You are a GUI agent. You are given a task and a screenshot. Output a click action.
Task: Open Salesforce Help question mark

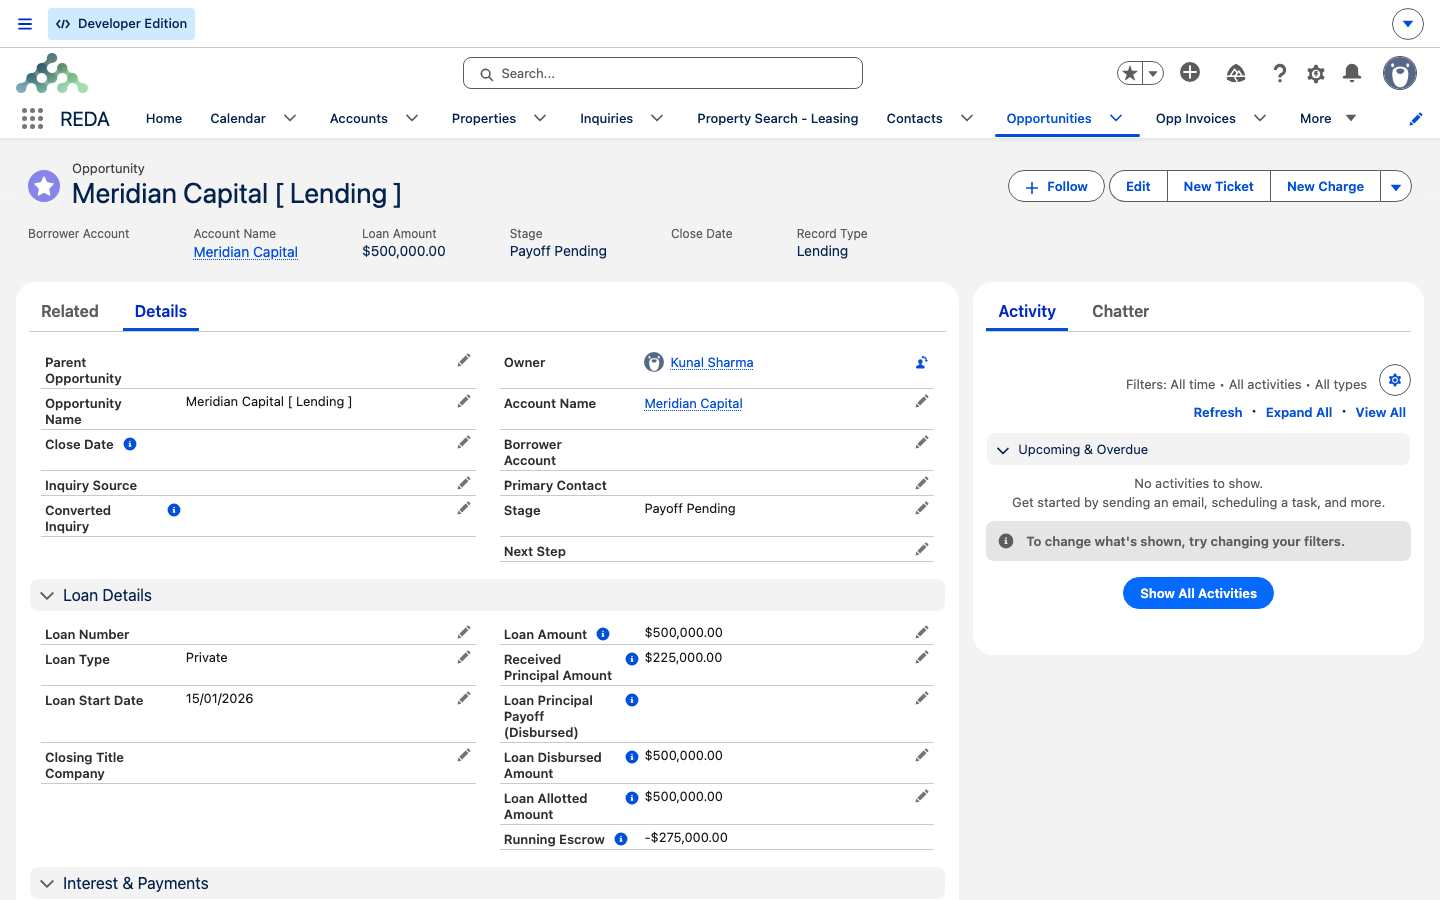pyautogui.click(x=1279, y=73)
